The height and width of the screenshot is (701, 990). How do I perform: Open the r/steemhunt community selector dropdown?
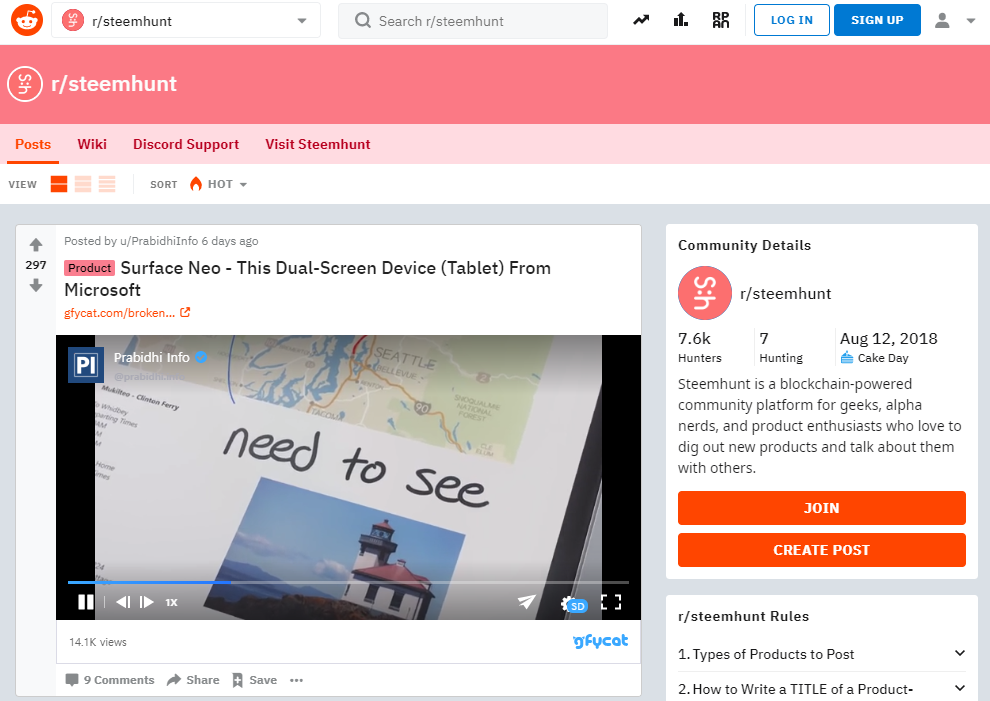point(186,21)
